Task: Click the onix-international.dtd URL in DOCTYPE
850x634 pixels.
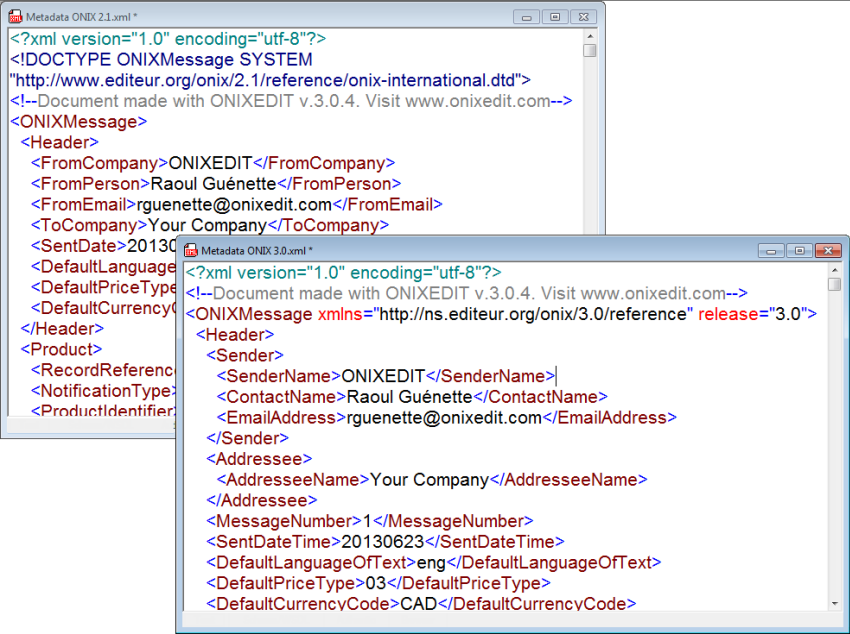Action: tap(268, 80)
